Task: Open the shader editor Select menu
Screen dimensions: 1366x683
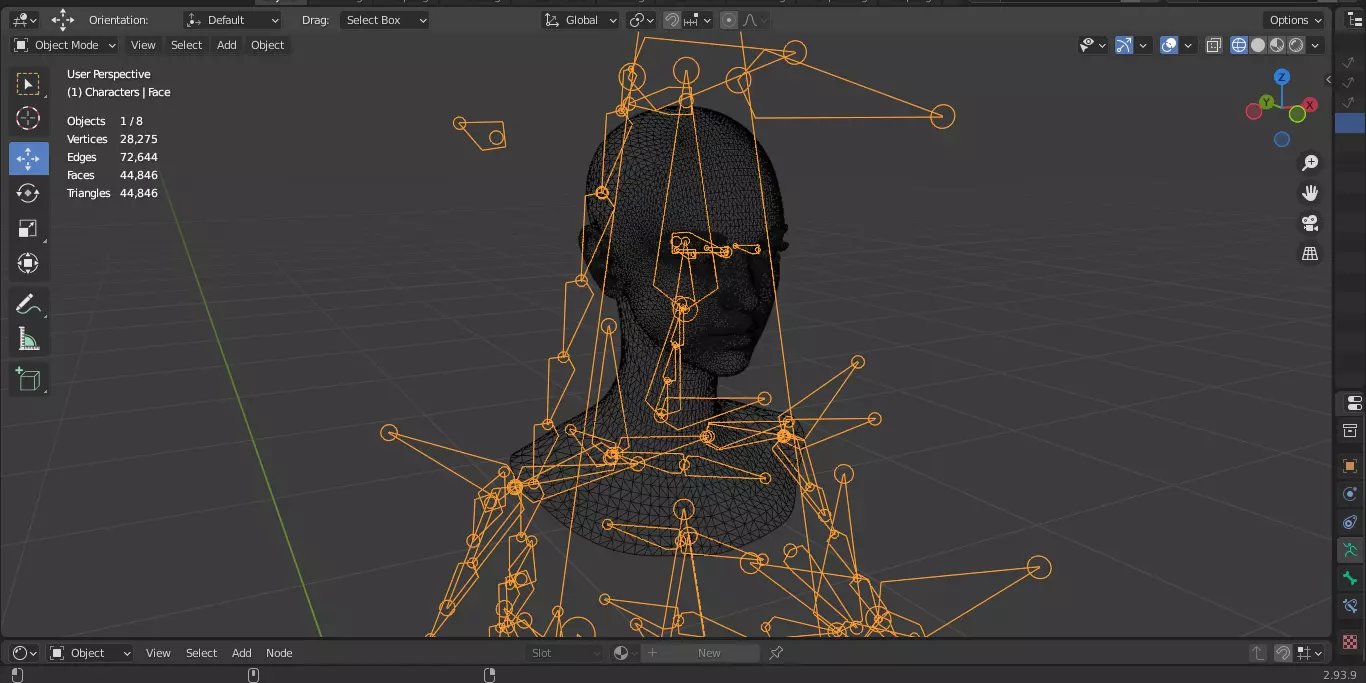Action: click(201, 653)
